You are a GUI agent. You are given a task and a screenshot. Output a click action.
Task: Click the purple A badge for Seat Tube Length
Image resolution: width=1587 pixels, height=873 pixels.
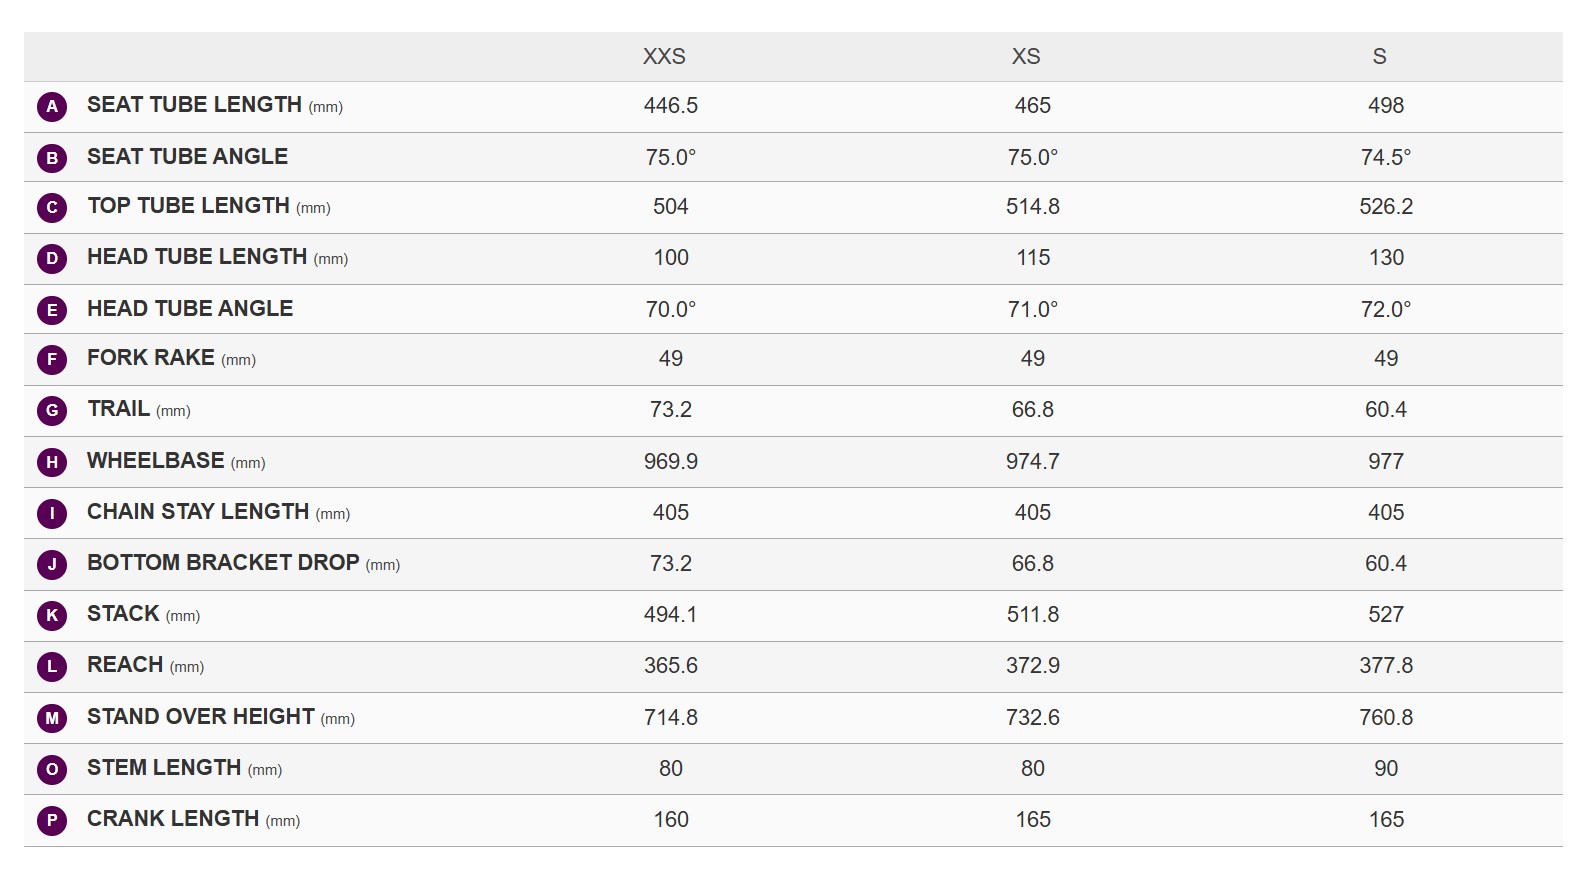(52, 106)
